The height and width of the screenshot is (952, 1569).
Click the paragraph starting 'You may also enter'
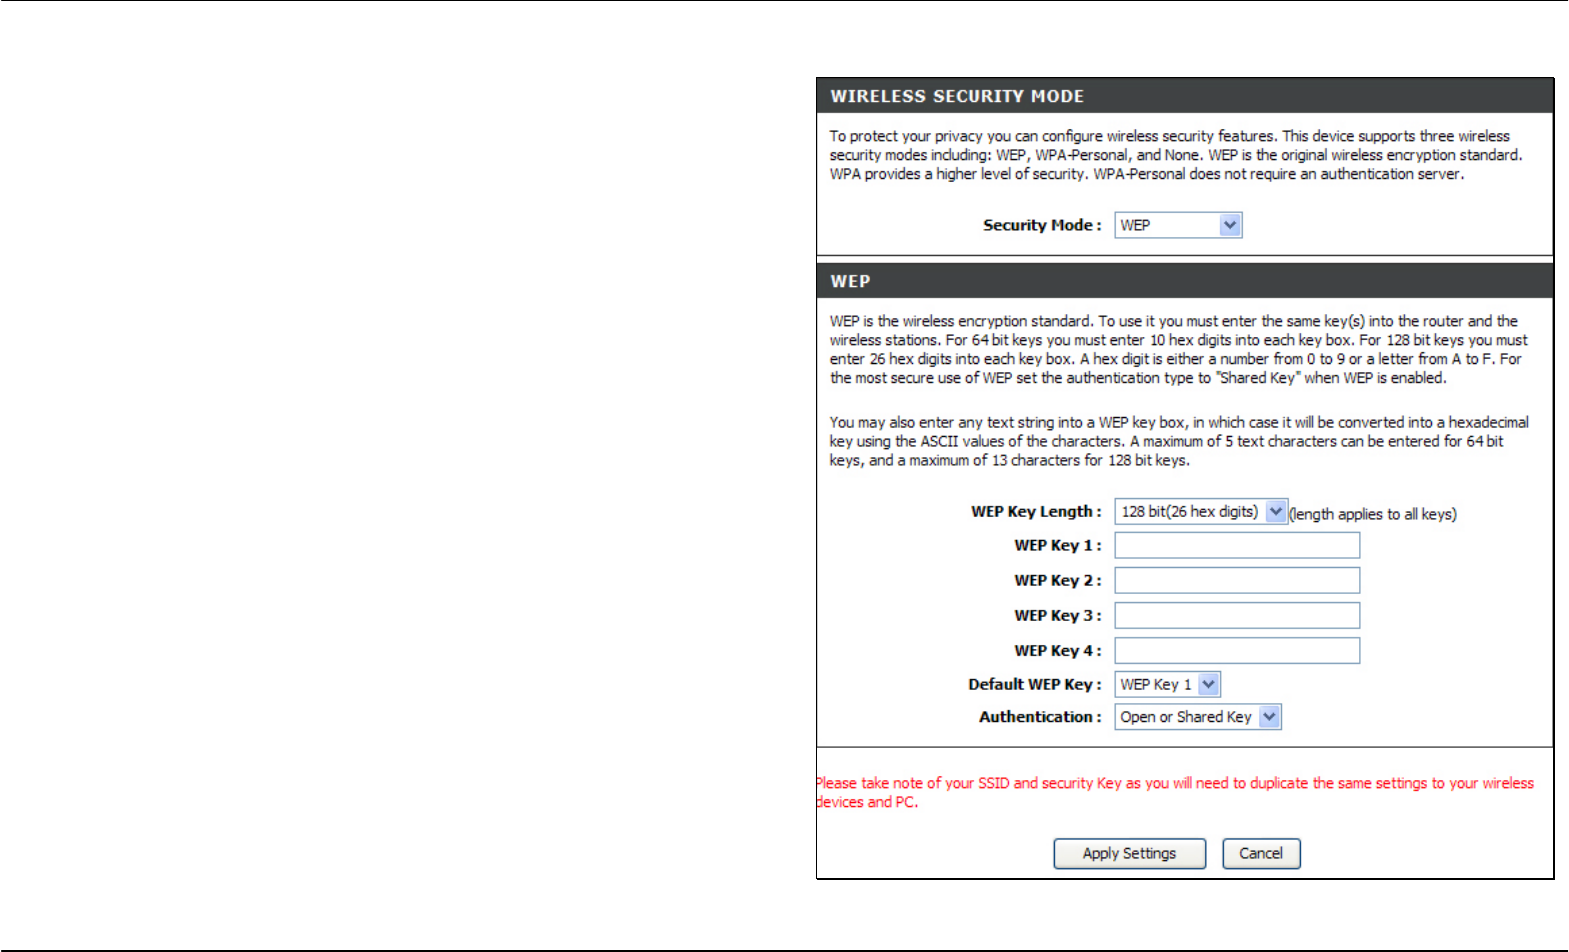pos(1179,441)
